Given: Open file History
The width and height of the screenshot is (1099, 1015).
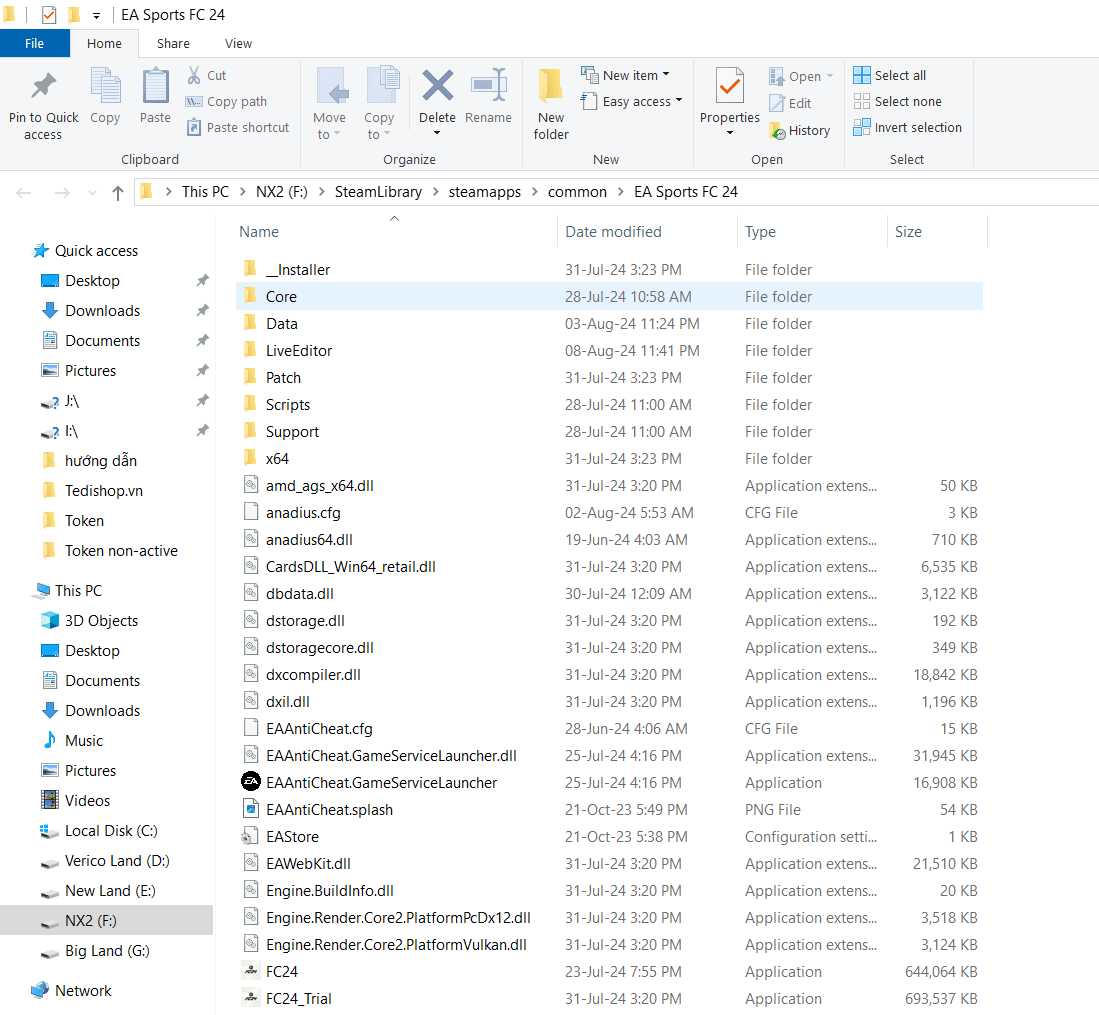Looking at the screenshot, I should click(x=800, y=130).
